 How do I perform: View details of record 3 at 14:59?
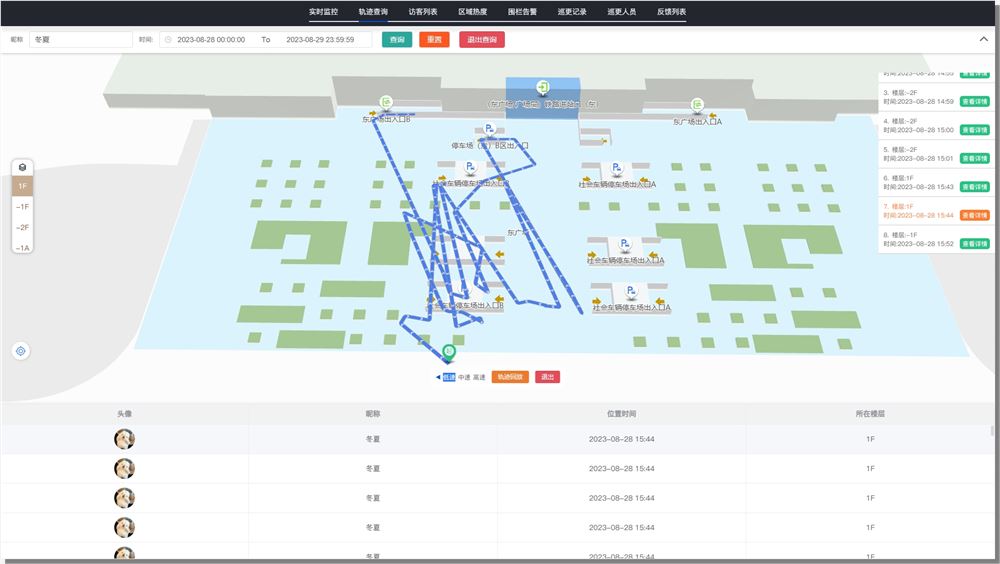974,101
